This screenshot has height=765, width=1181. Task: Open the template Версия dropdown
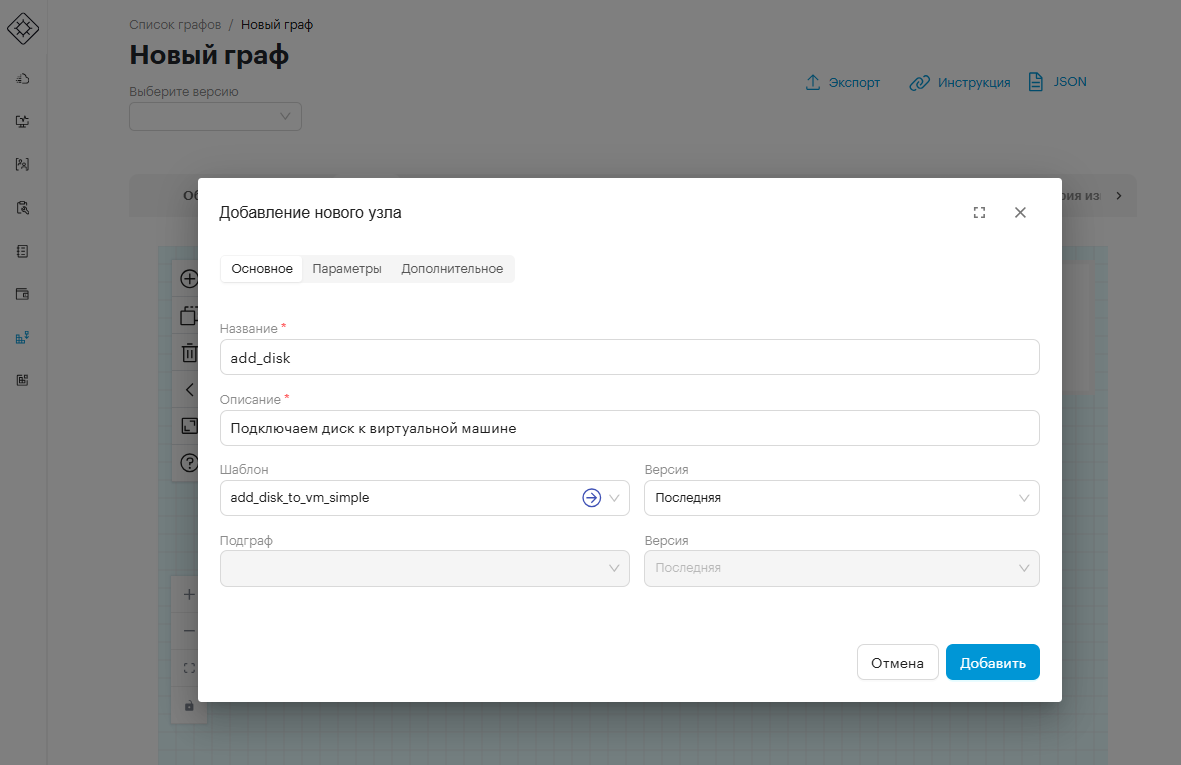coord(842,498)
